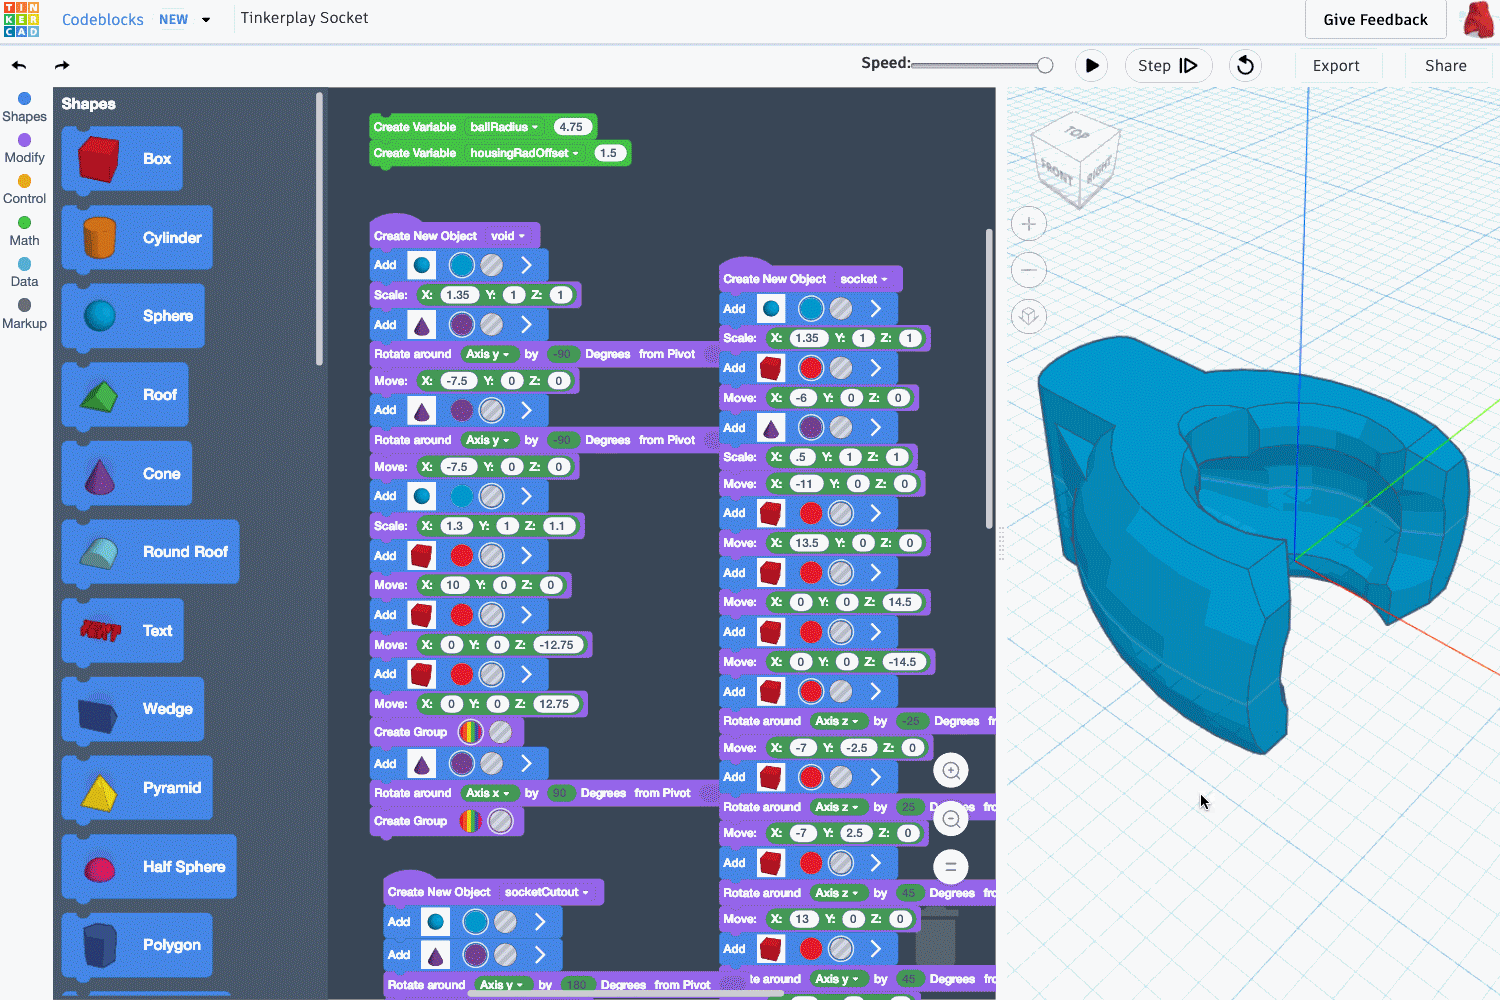Zoom in the code workspace
The height and width of the screenshot is (1000, 1500).
click(951, 771)
